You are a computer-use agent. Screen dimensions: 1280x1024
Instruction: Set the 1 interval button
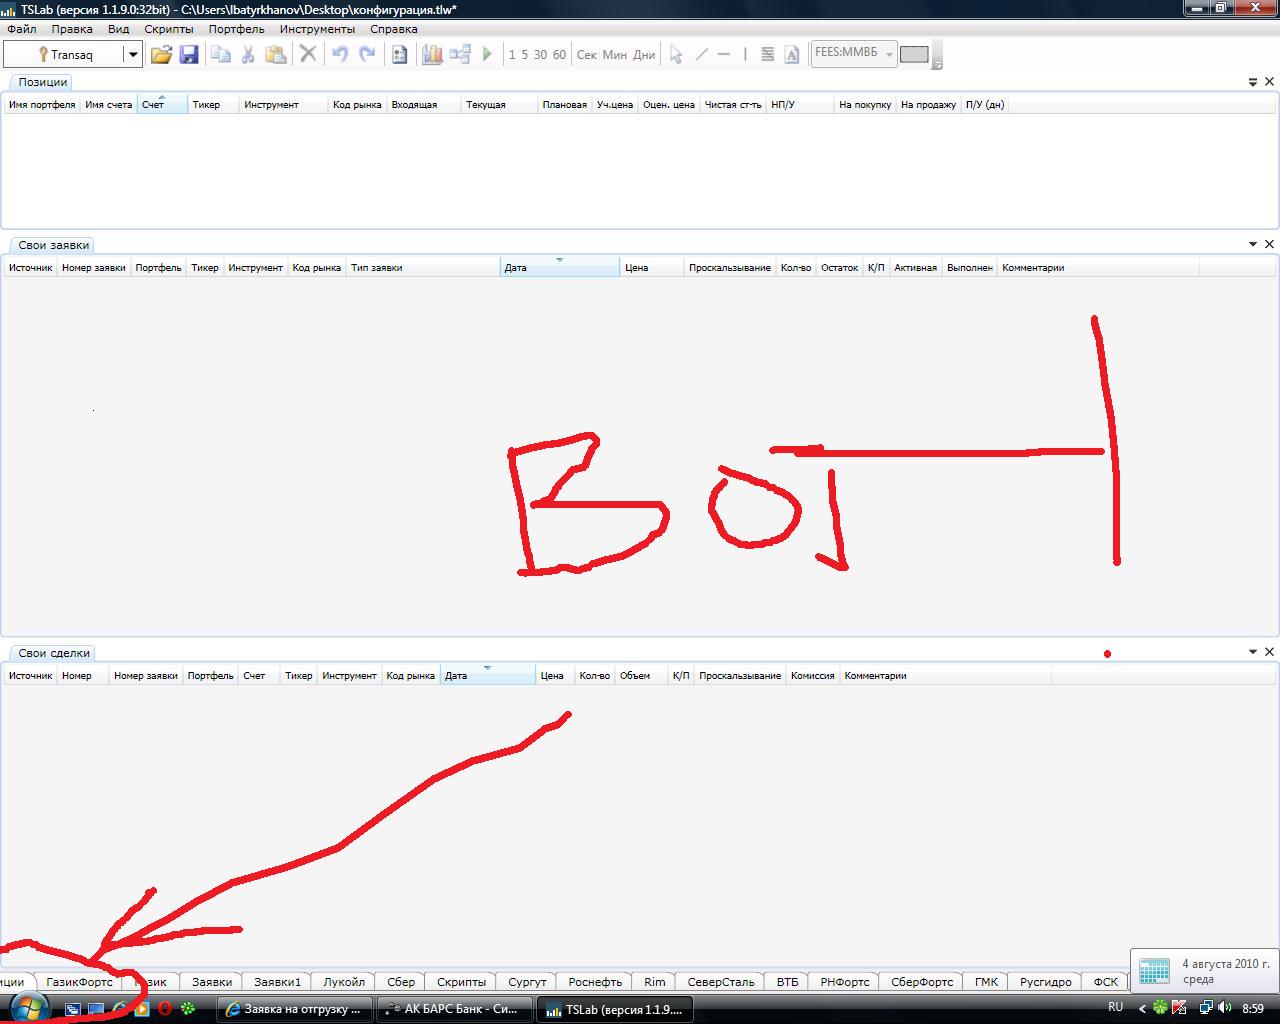512,54
